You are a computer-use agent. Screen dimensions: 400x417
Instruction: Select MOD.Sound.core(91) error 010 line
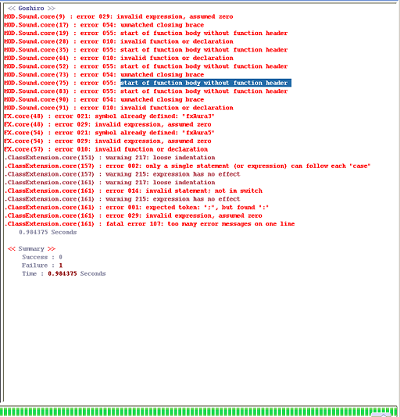[119, 108]
